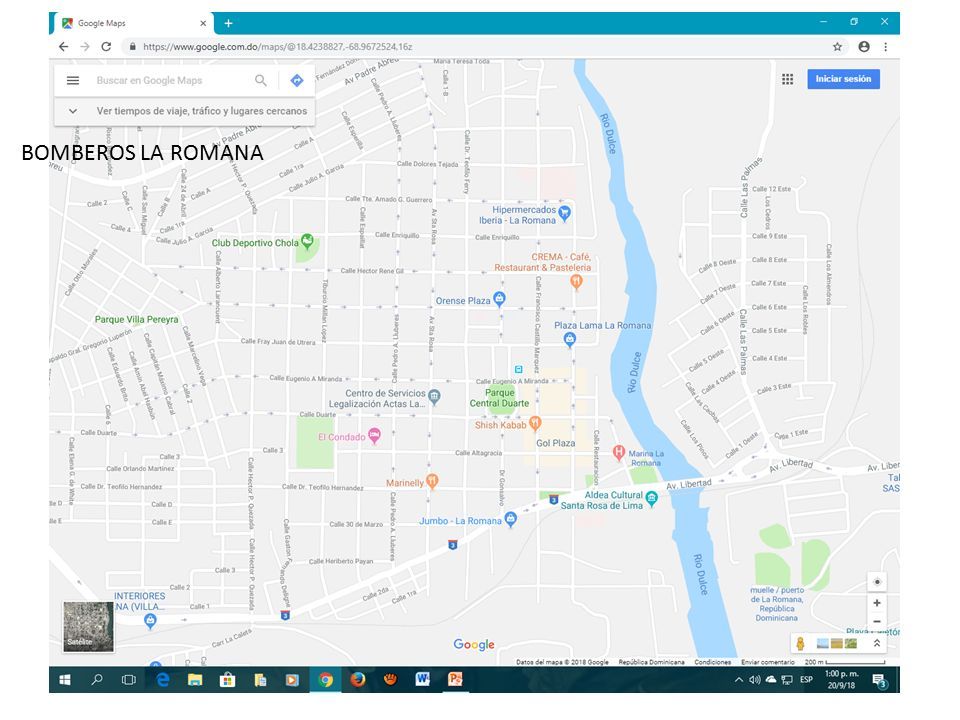
Task: Select the Google Maps browser tab
Action: [x=133, y=23]
